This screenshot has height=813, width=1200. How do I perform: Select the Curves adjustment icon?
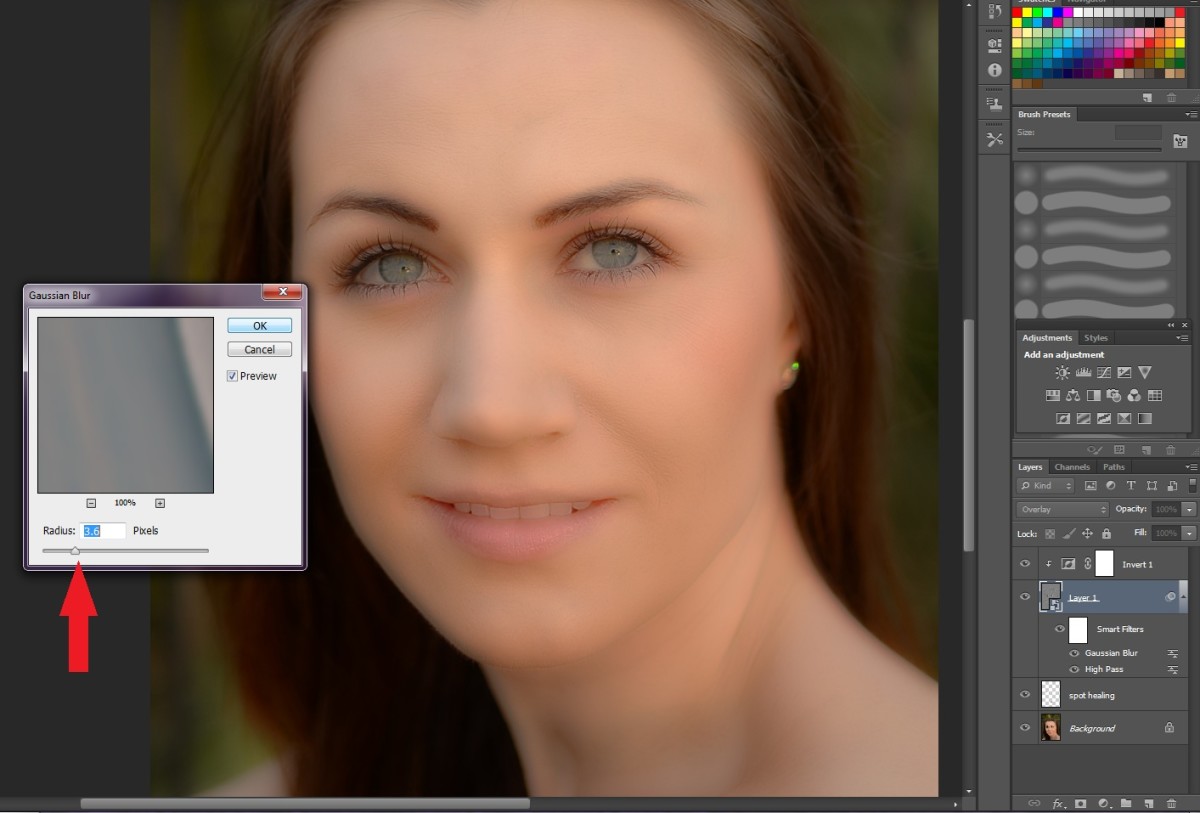coord(1104,373)
